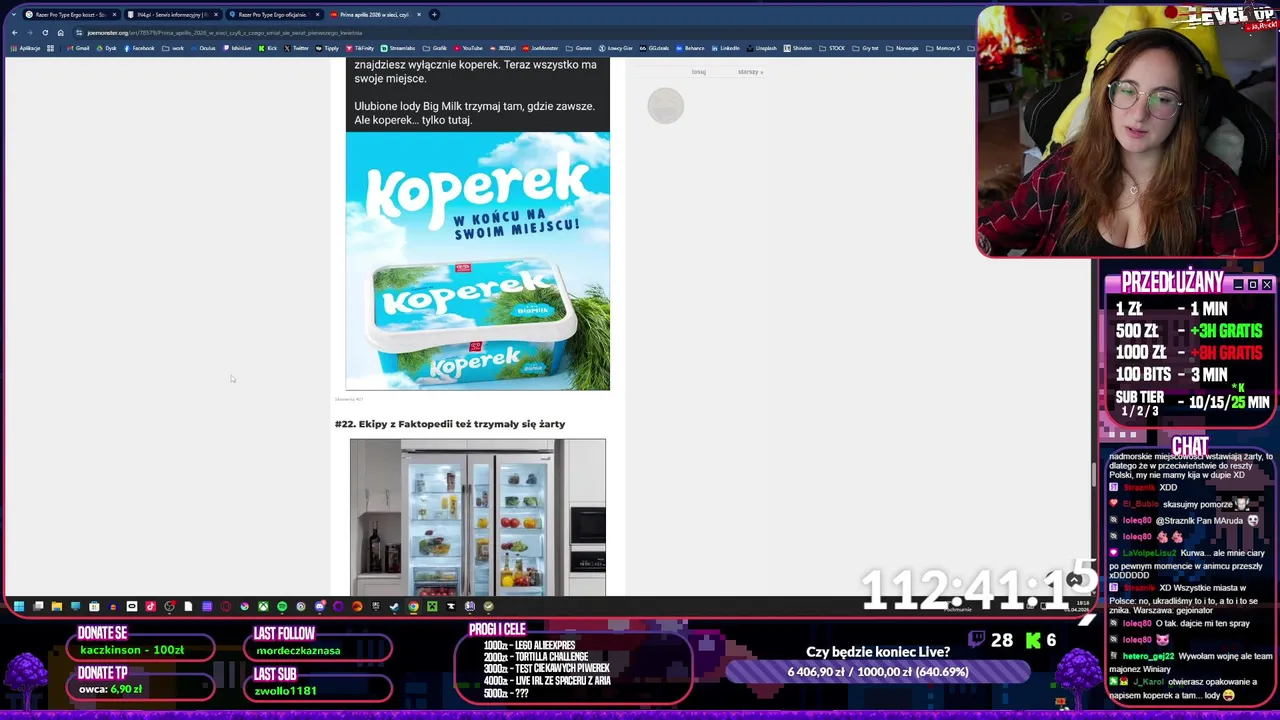1280x720 pixels.
Task: Expand the Games bookmarks folder
Action: tap(578, 48)
